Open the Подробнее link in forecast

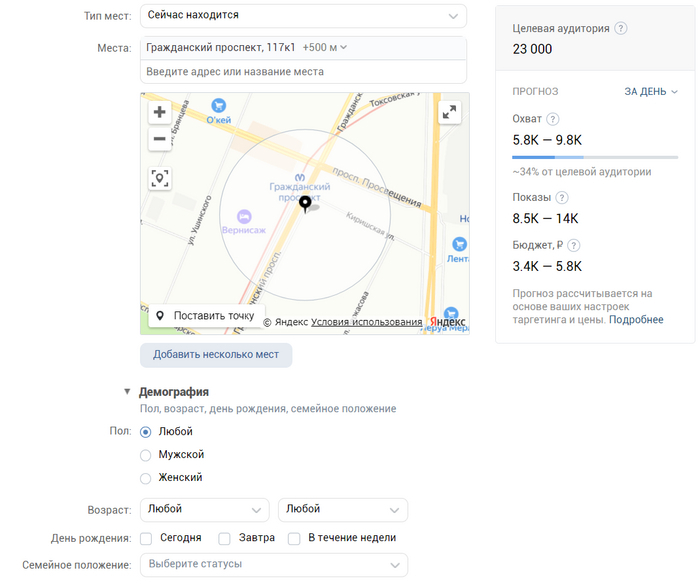point(636,320)
